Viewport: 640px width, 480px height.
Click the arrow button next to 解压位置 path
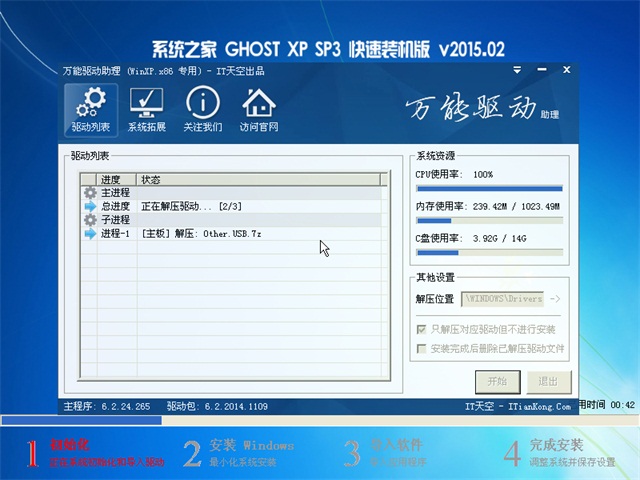tap(556, 299)
